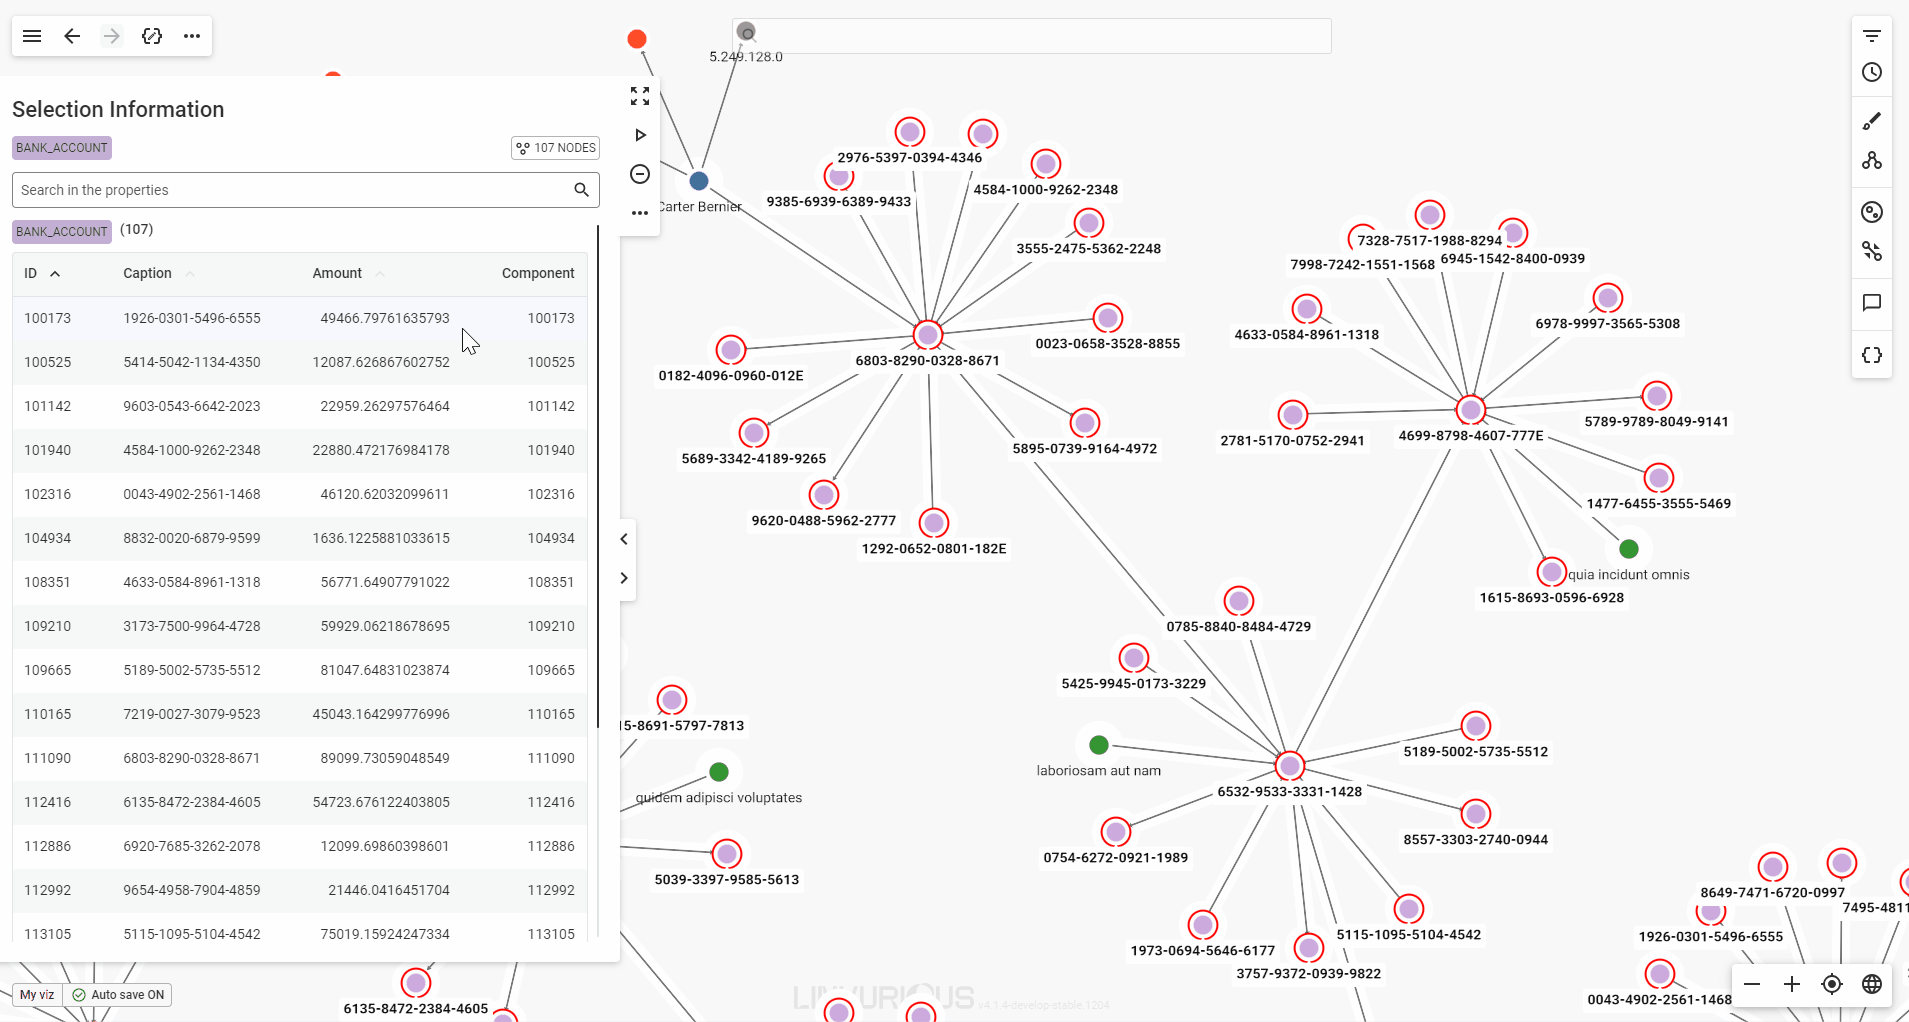Open the hamburger main menu

32,36
